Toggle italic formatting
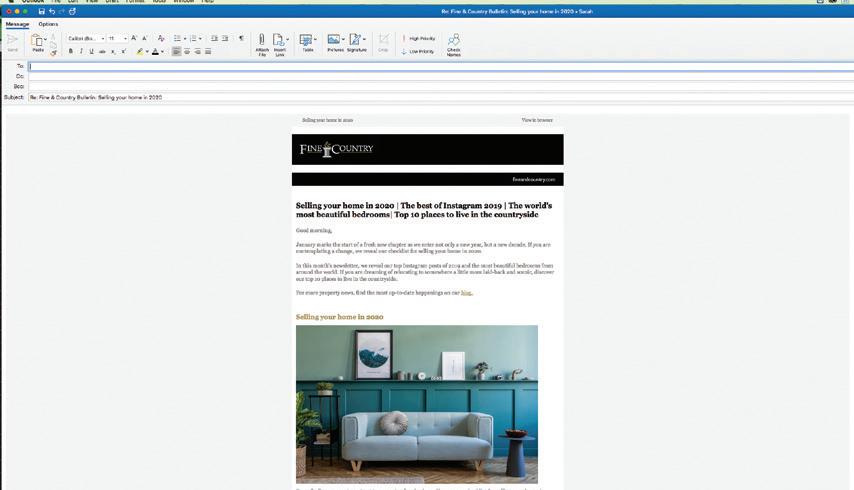Screen dimensions: 854x490 [81, 52]
